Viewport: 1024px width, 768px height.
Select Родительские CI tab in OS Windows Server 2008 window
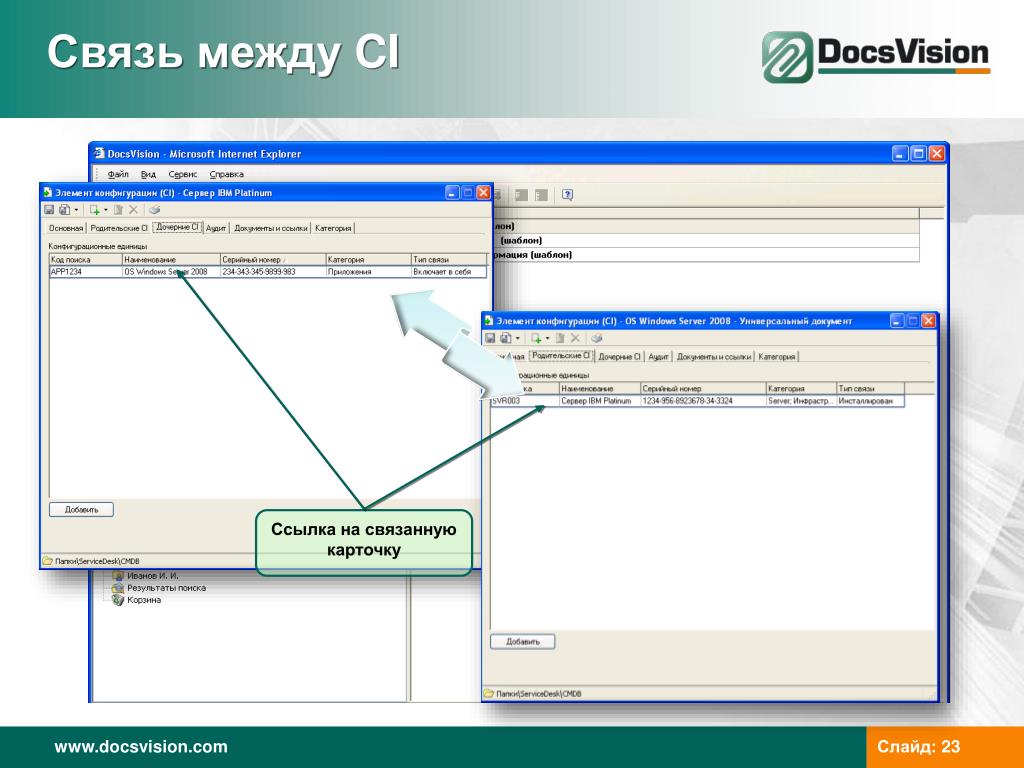(x=561, y=356)
